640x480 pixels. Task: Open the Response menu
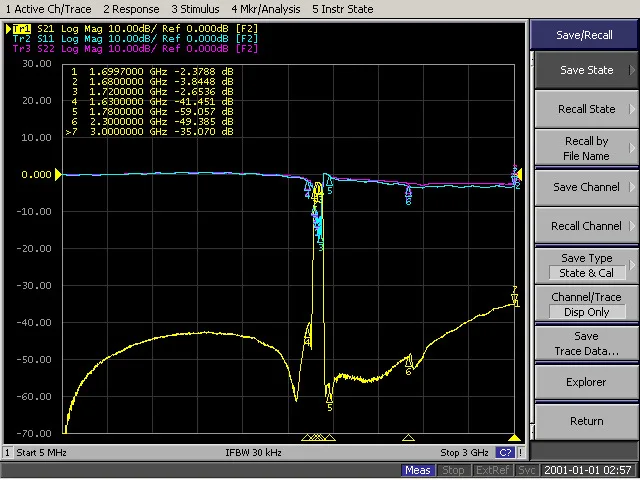(130, 8)
